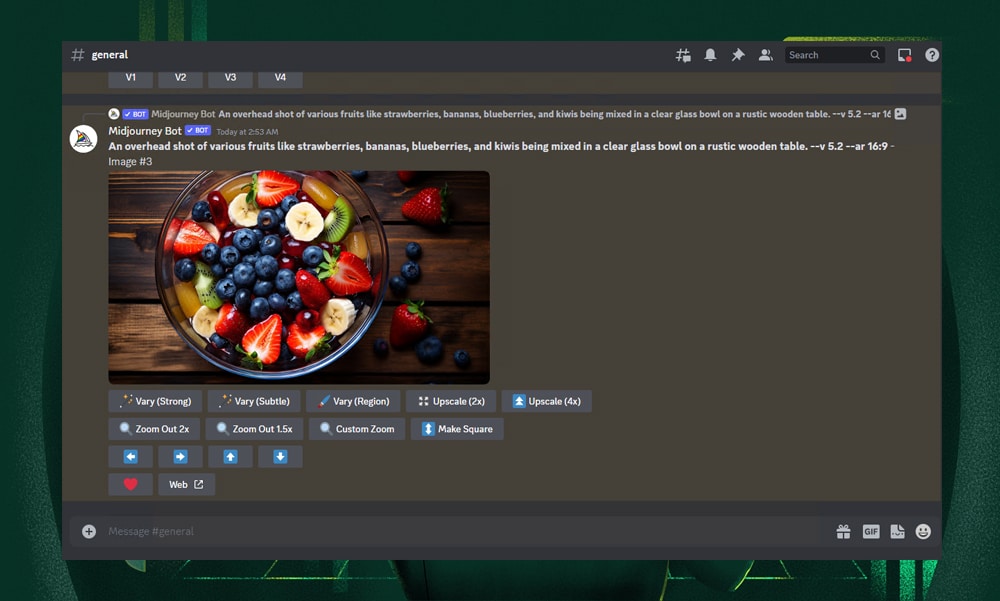Show the member list icon
This screenshot has width=1000, height=601.
click(765, 55)
